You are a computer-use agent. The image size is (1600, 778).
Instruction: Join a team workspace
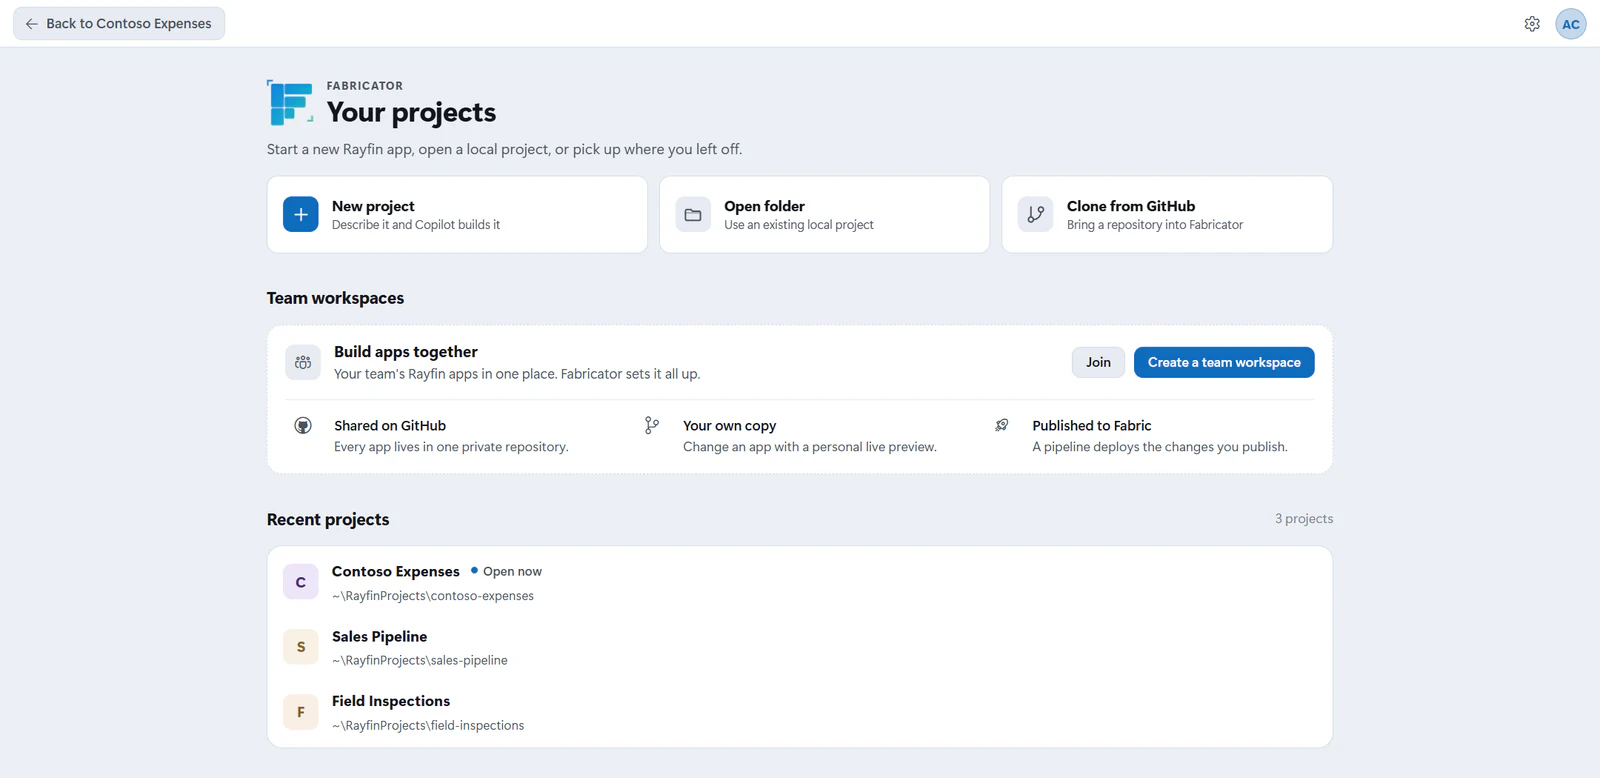tap(1098, 362)
